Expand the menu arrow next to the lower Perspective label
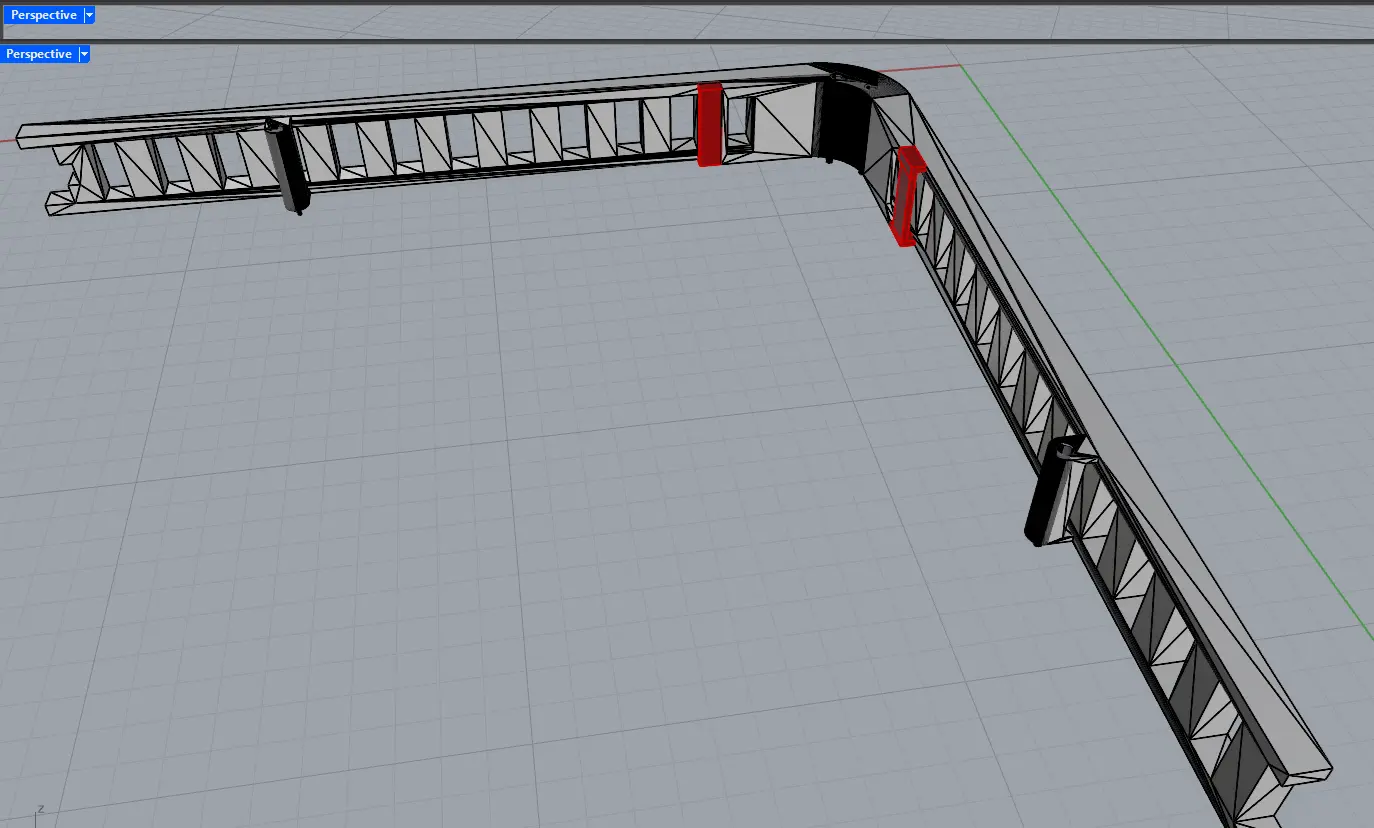1374x828 pixels. [85, 54]
